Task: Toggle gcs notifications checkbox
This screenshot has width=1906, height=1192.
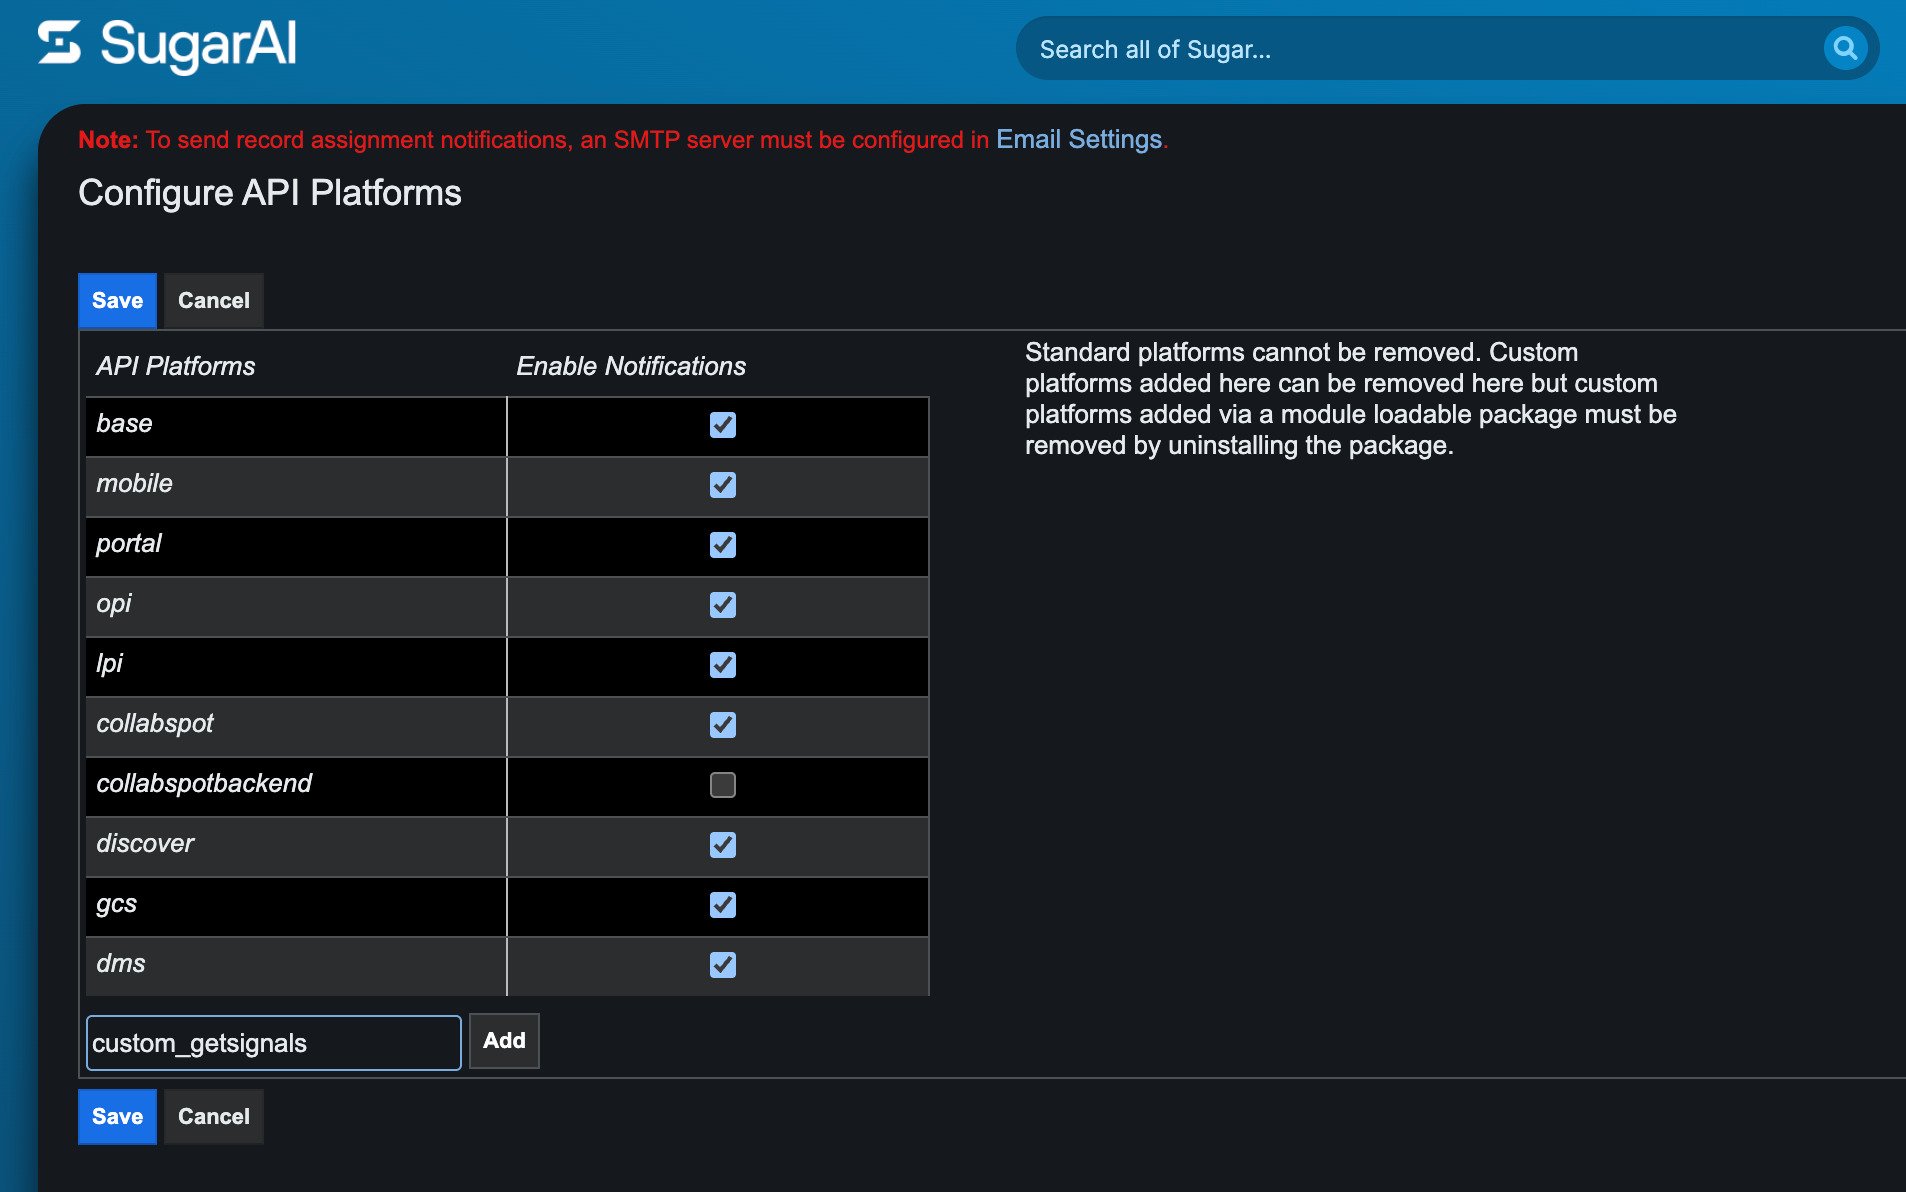Action: [723, 905]
